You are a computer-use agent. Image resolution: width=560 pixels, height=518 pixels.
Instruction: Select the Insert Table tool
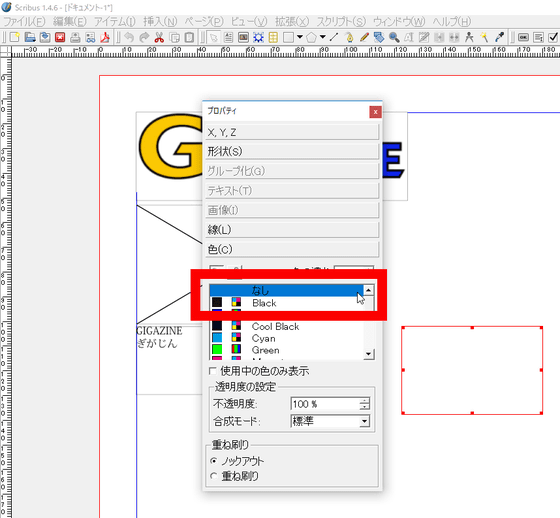273,37
